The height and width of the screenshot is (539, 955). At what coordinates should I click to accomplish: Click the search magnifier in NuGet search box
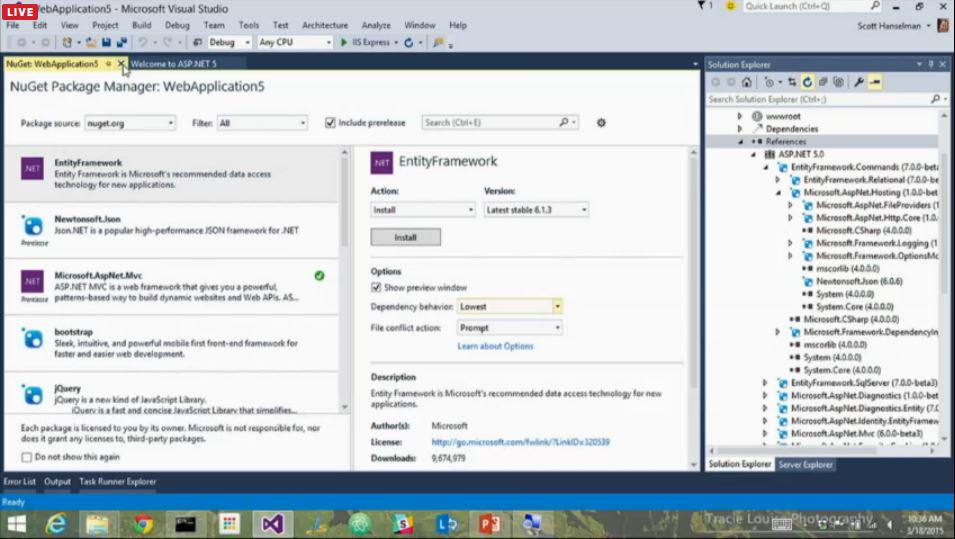pyautogui.click(x=563, y=123)
